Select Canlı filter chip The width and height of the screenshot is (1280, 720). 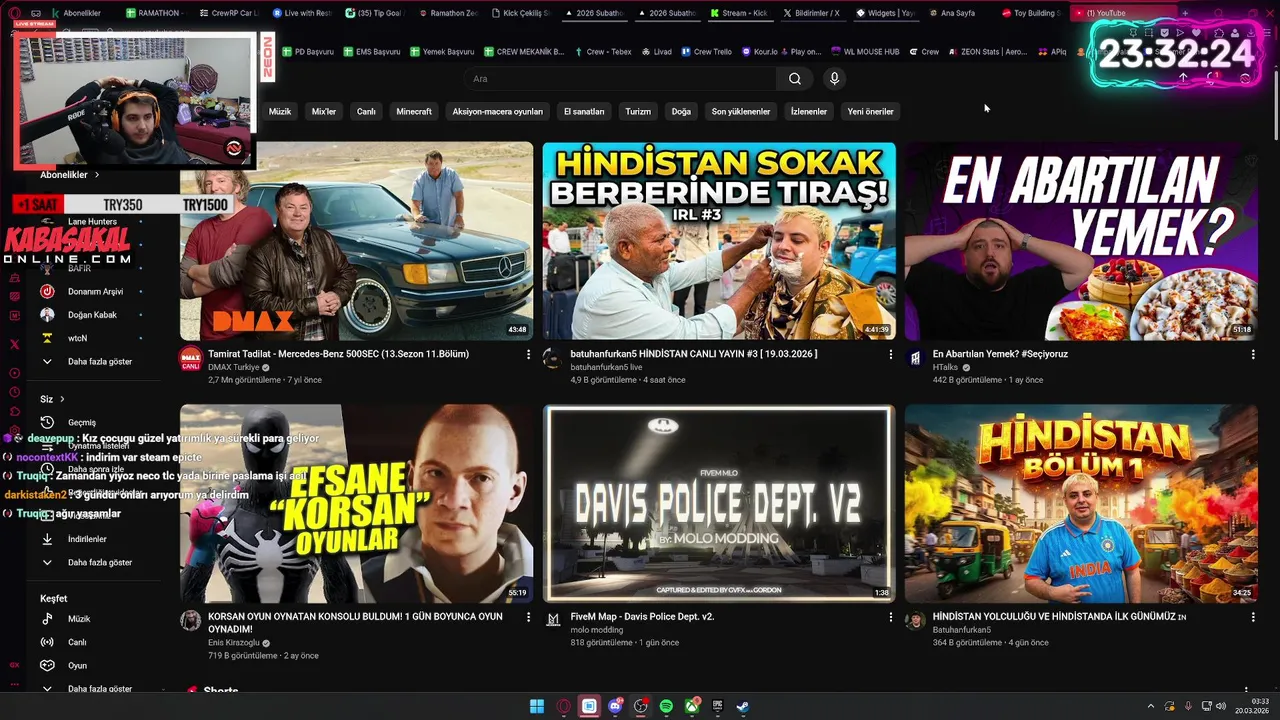(366, 111)
